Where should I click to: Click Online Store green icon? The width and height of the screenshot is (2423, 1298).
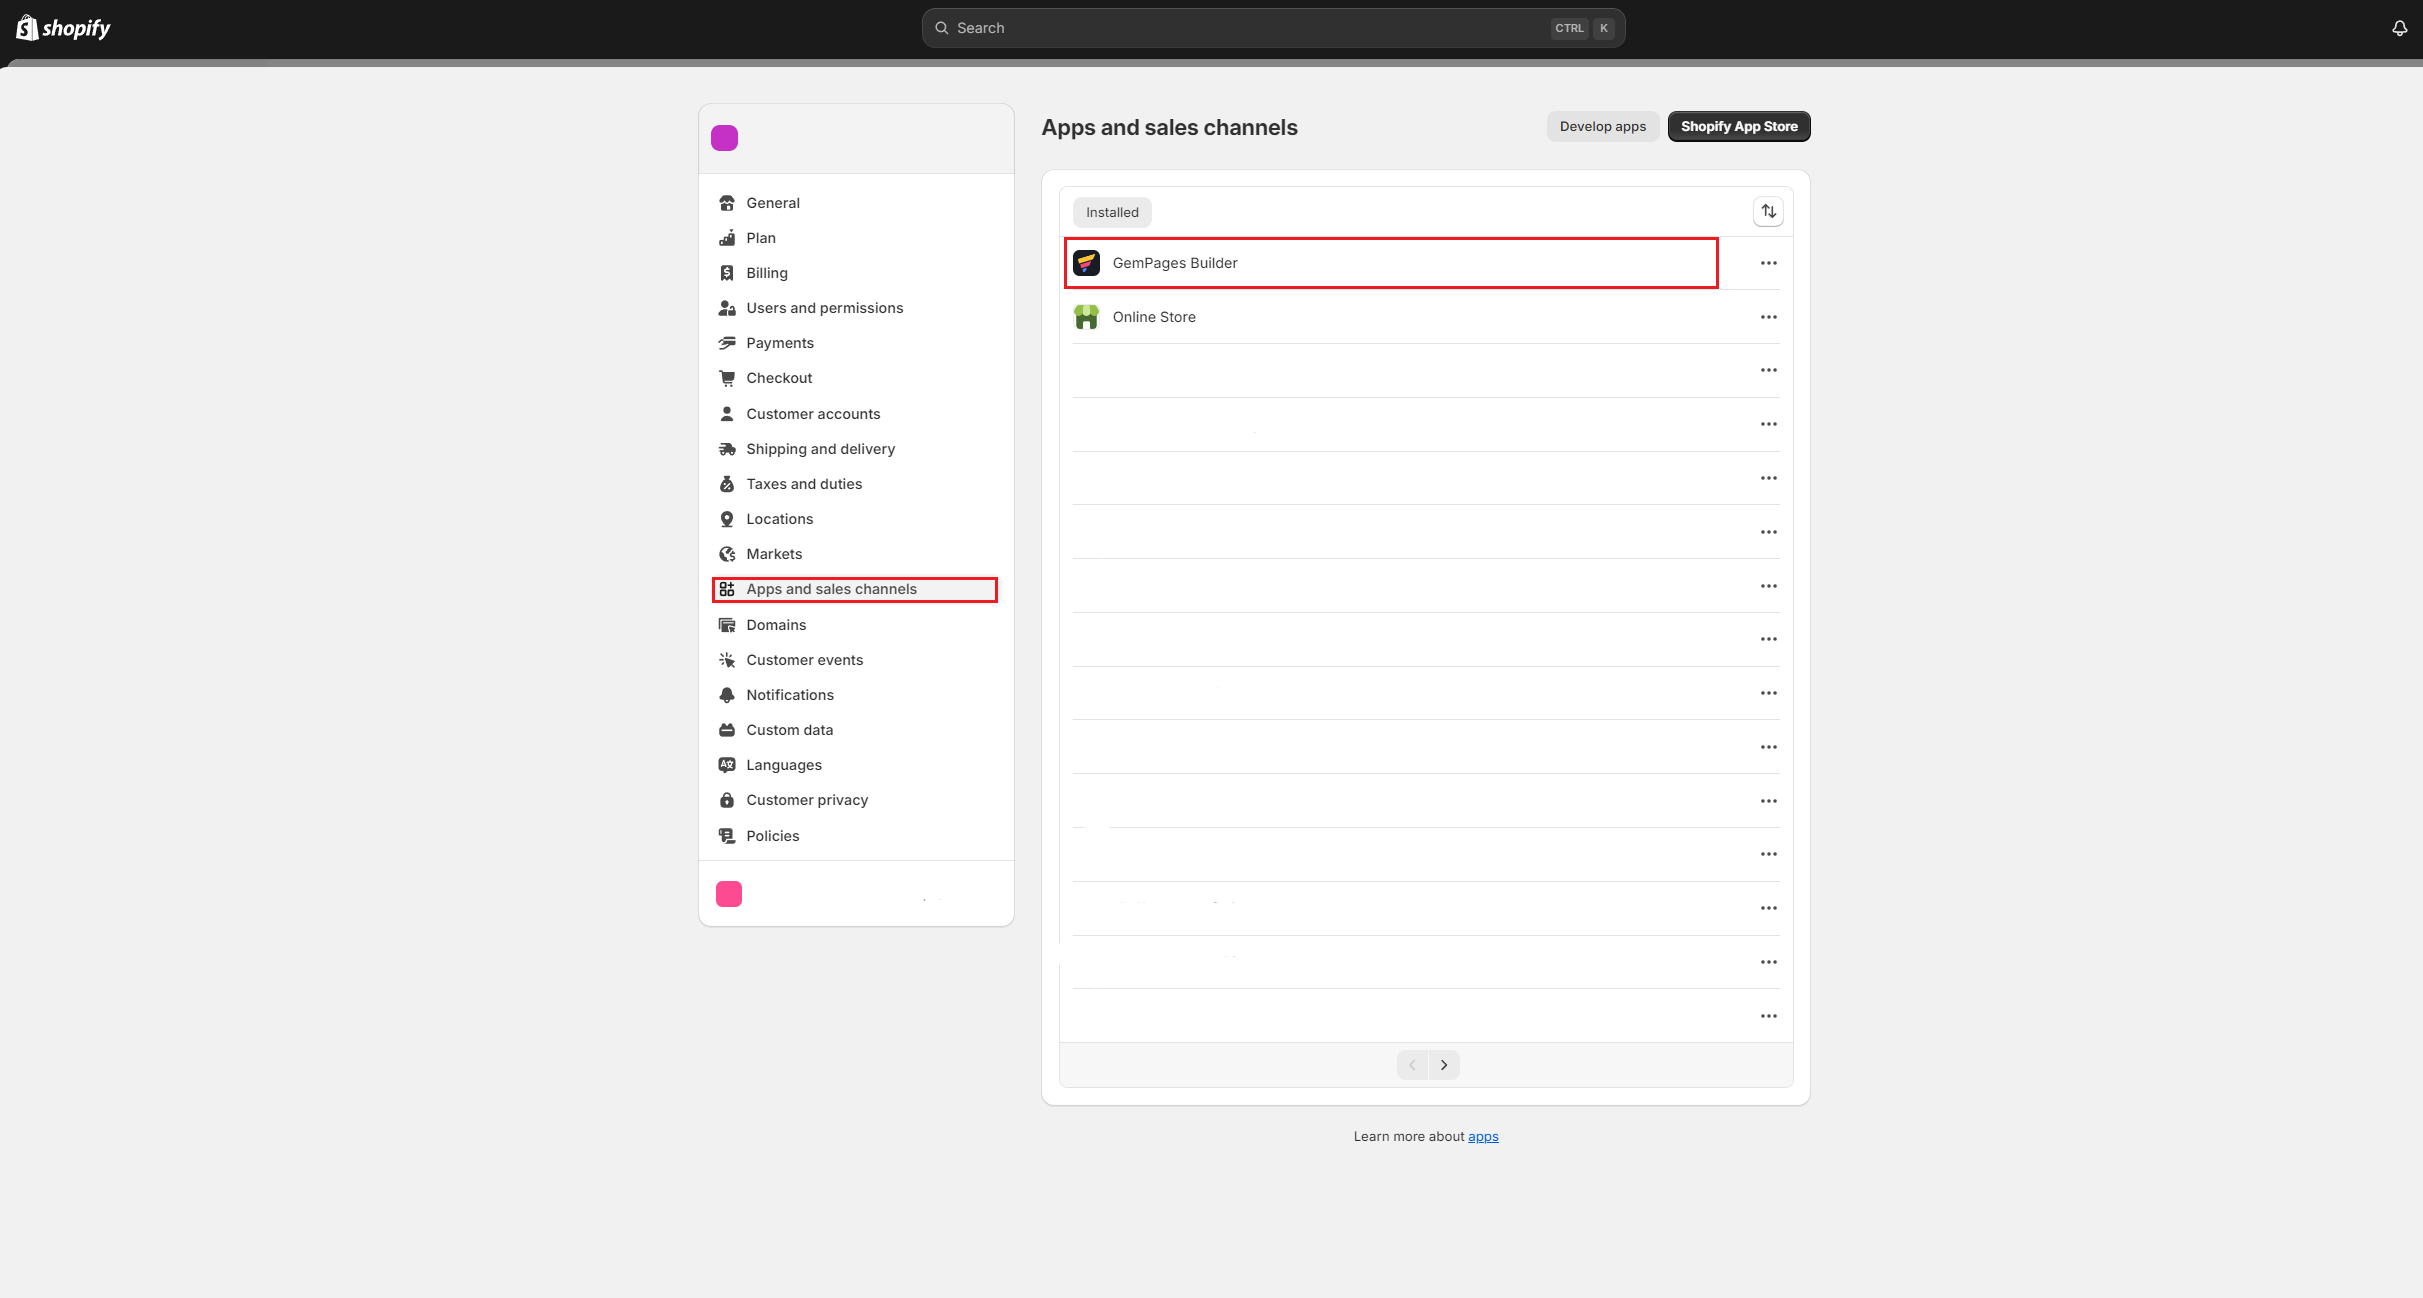coord(1086,317)
